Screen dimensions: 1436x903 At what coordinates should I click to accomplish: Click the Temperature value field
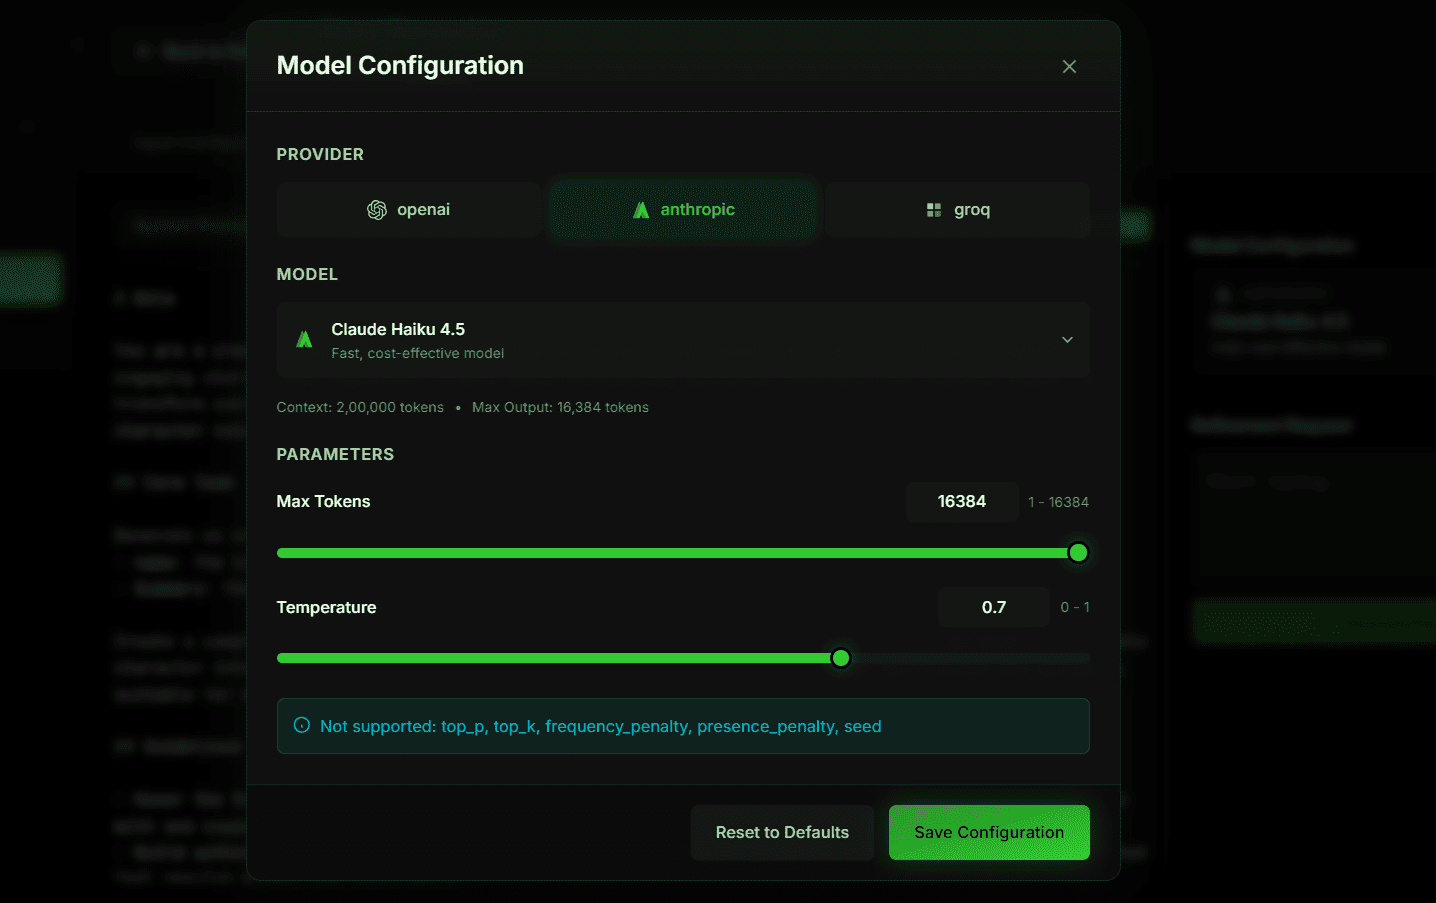coord(994,607)
